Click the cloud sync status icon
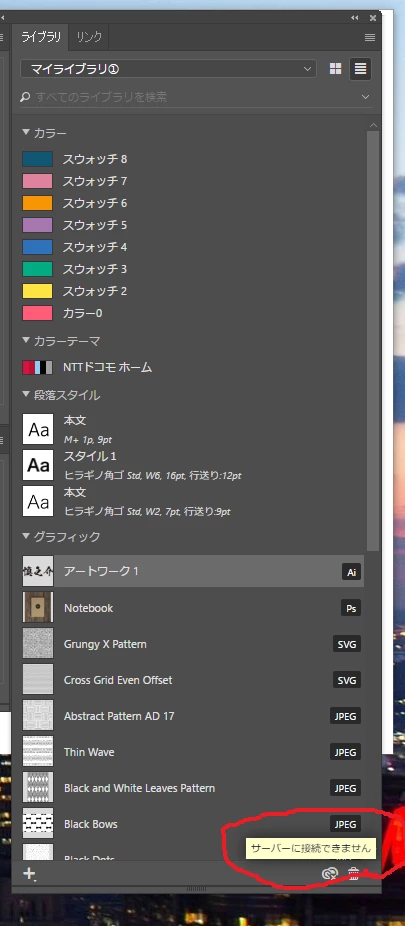 [329, 873]
